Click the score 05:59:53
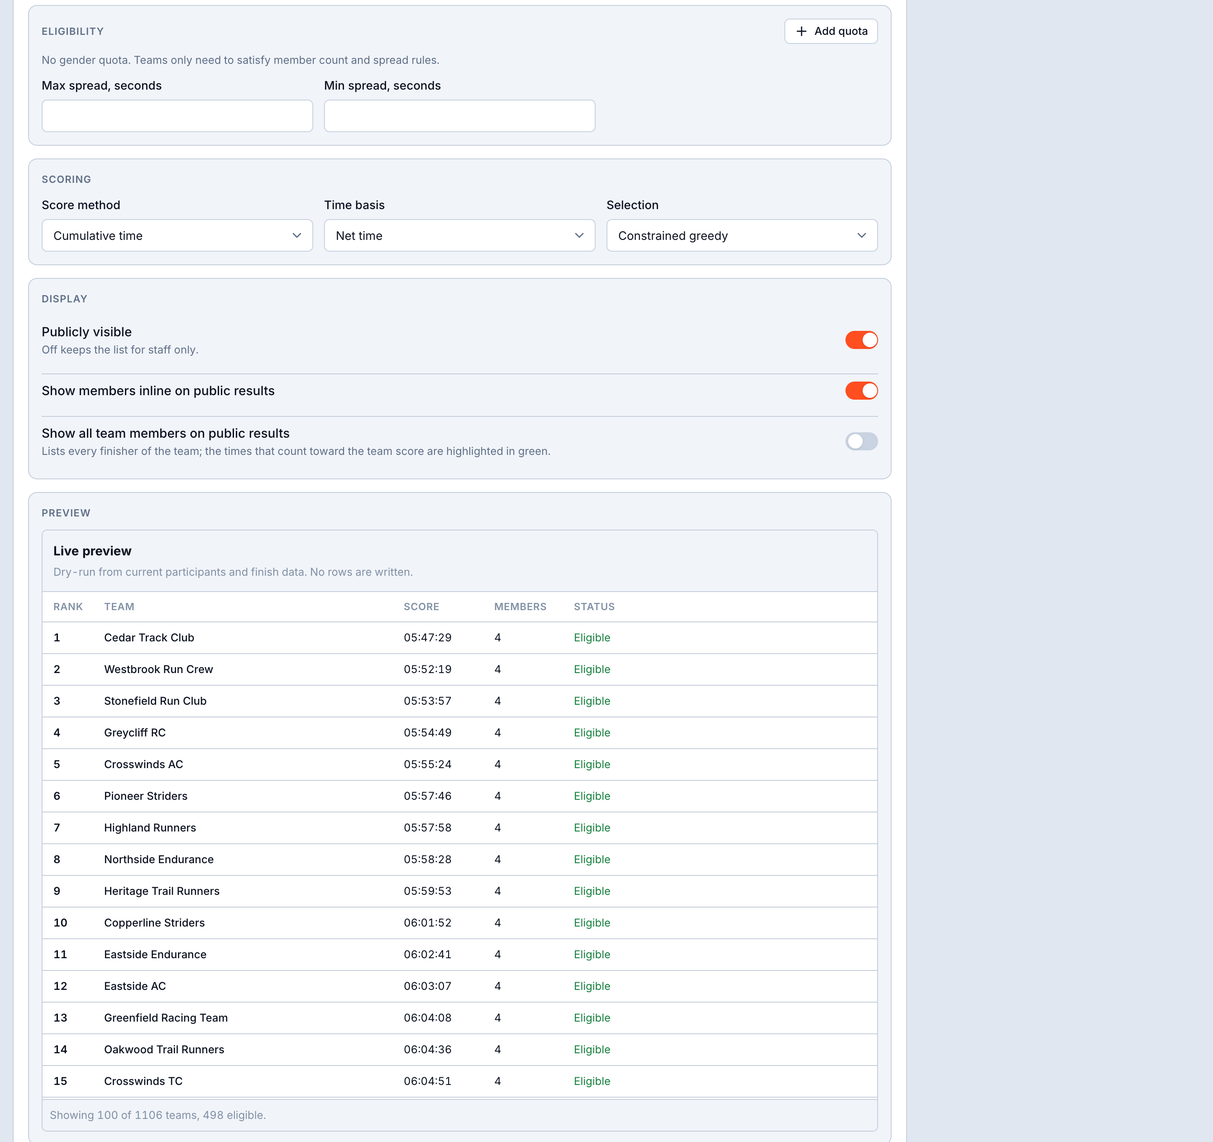 coord(428,891)
